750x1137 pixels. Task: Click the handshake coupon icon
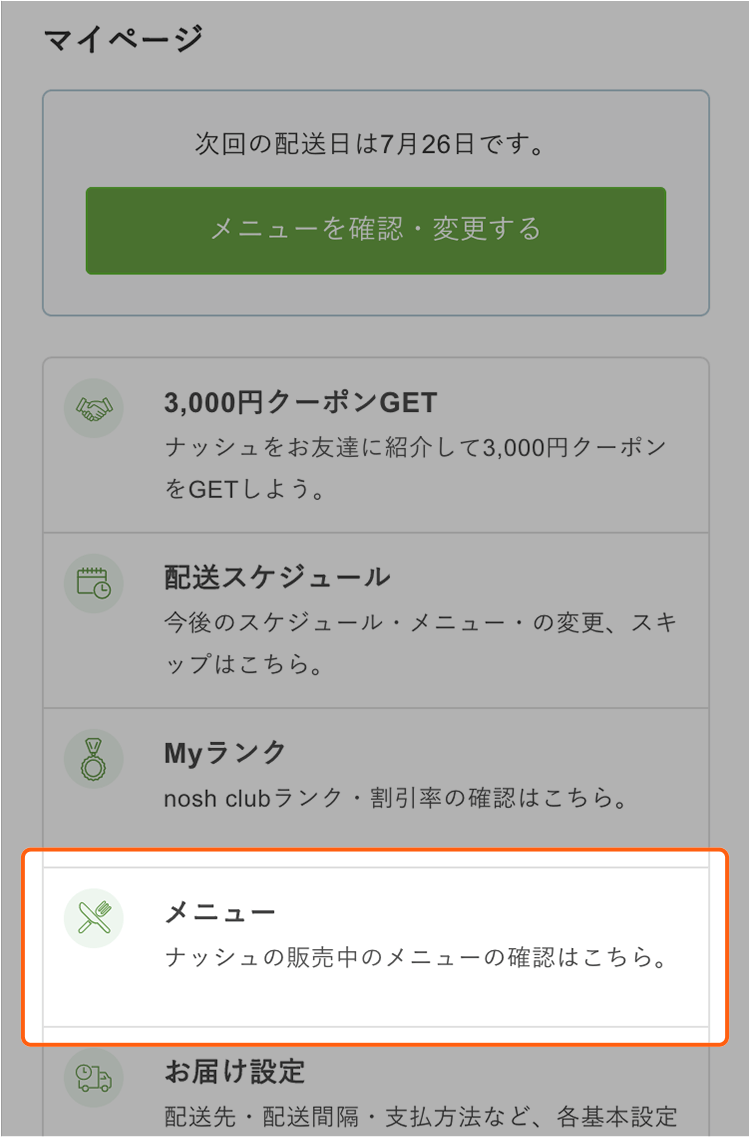(94, 408)
